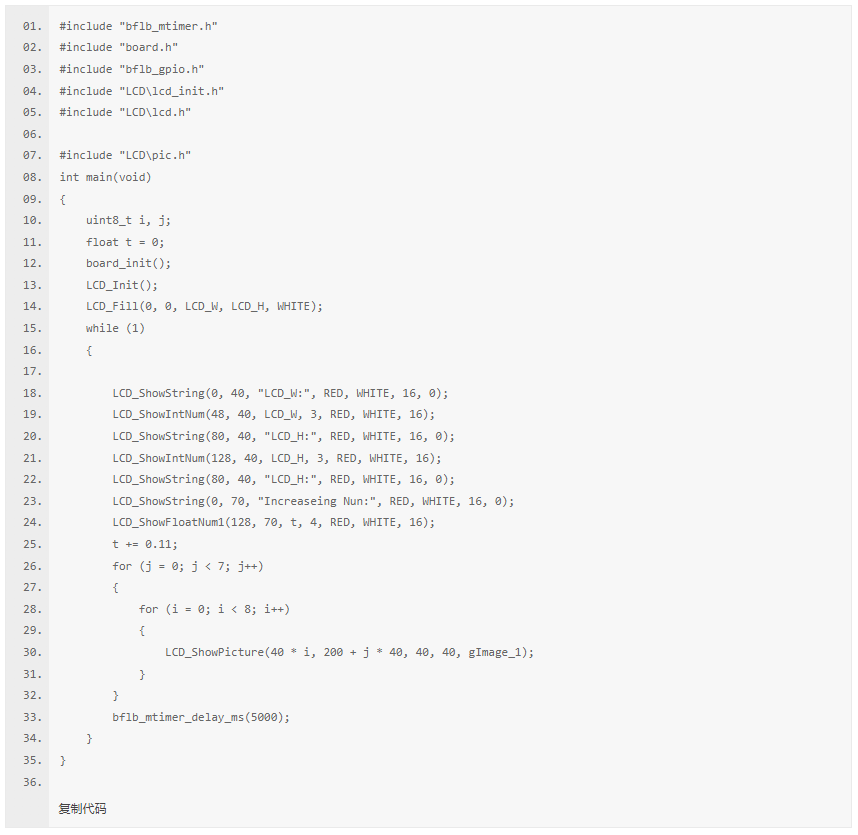Click the int main(void) line
858x835 pixels.
[105, 177]
